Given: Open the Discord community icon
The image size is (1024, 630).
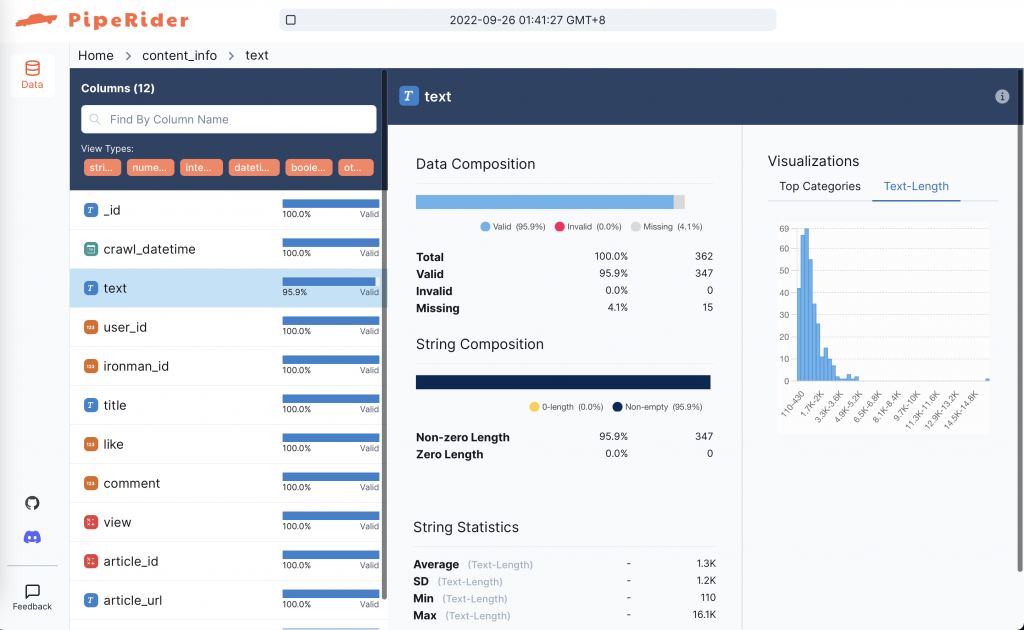Looking at the screenshot, I should (x=32, y=537).
